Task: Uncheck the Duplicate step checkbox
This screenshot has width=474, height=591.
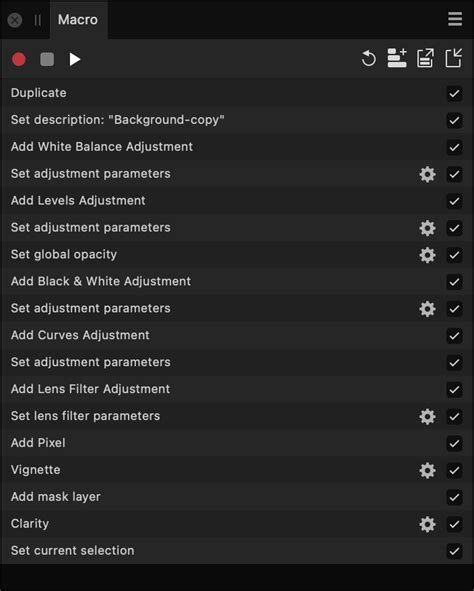Action: [x=454, y=93]
